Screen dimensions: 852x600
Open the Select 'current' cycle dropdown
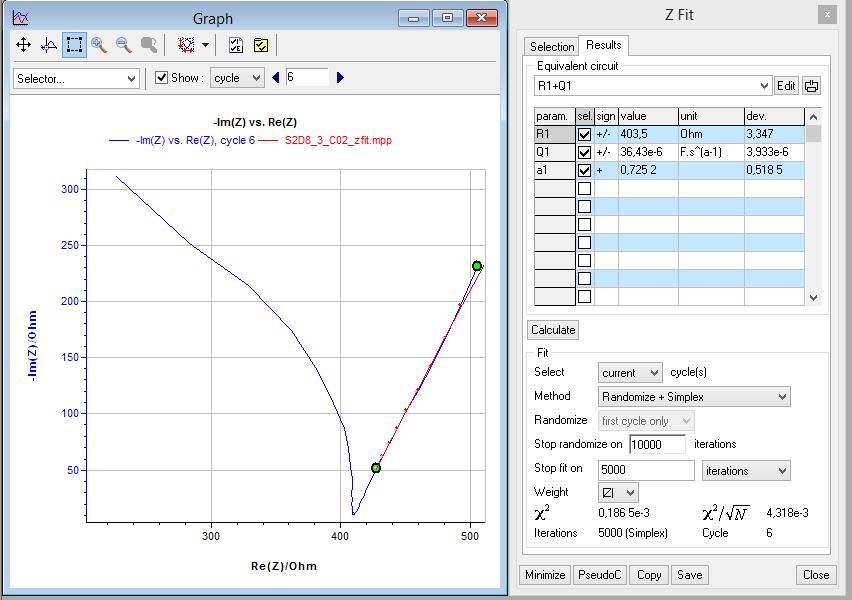click(630, 373)
